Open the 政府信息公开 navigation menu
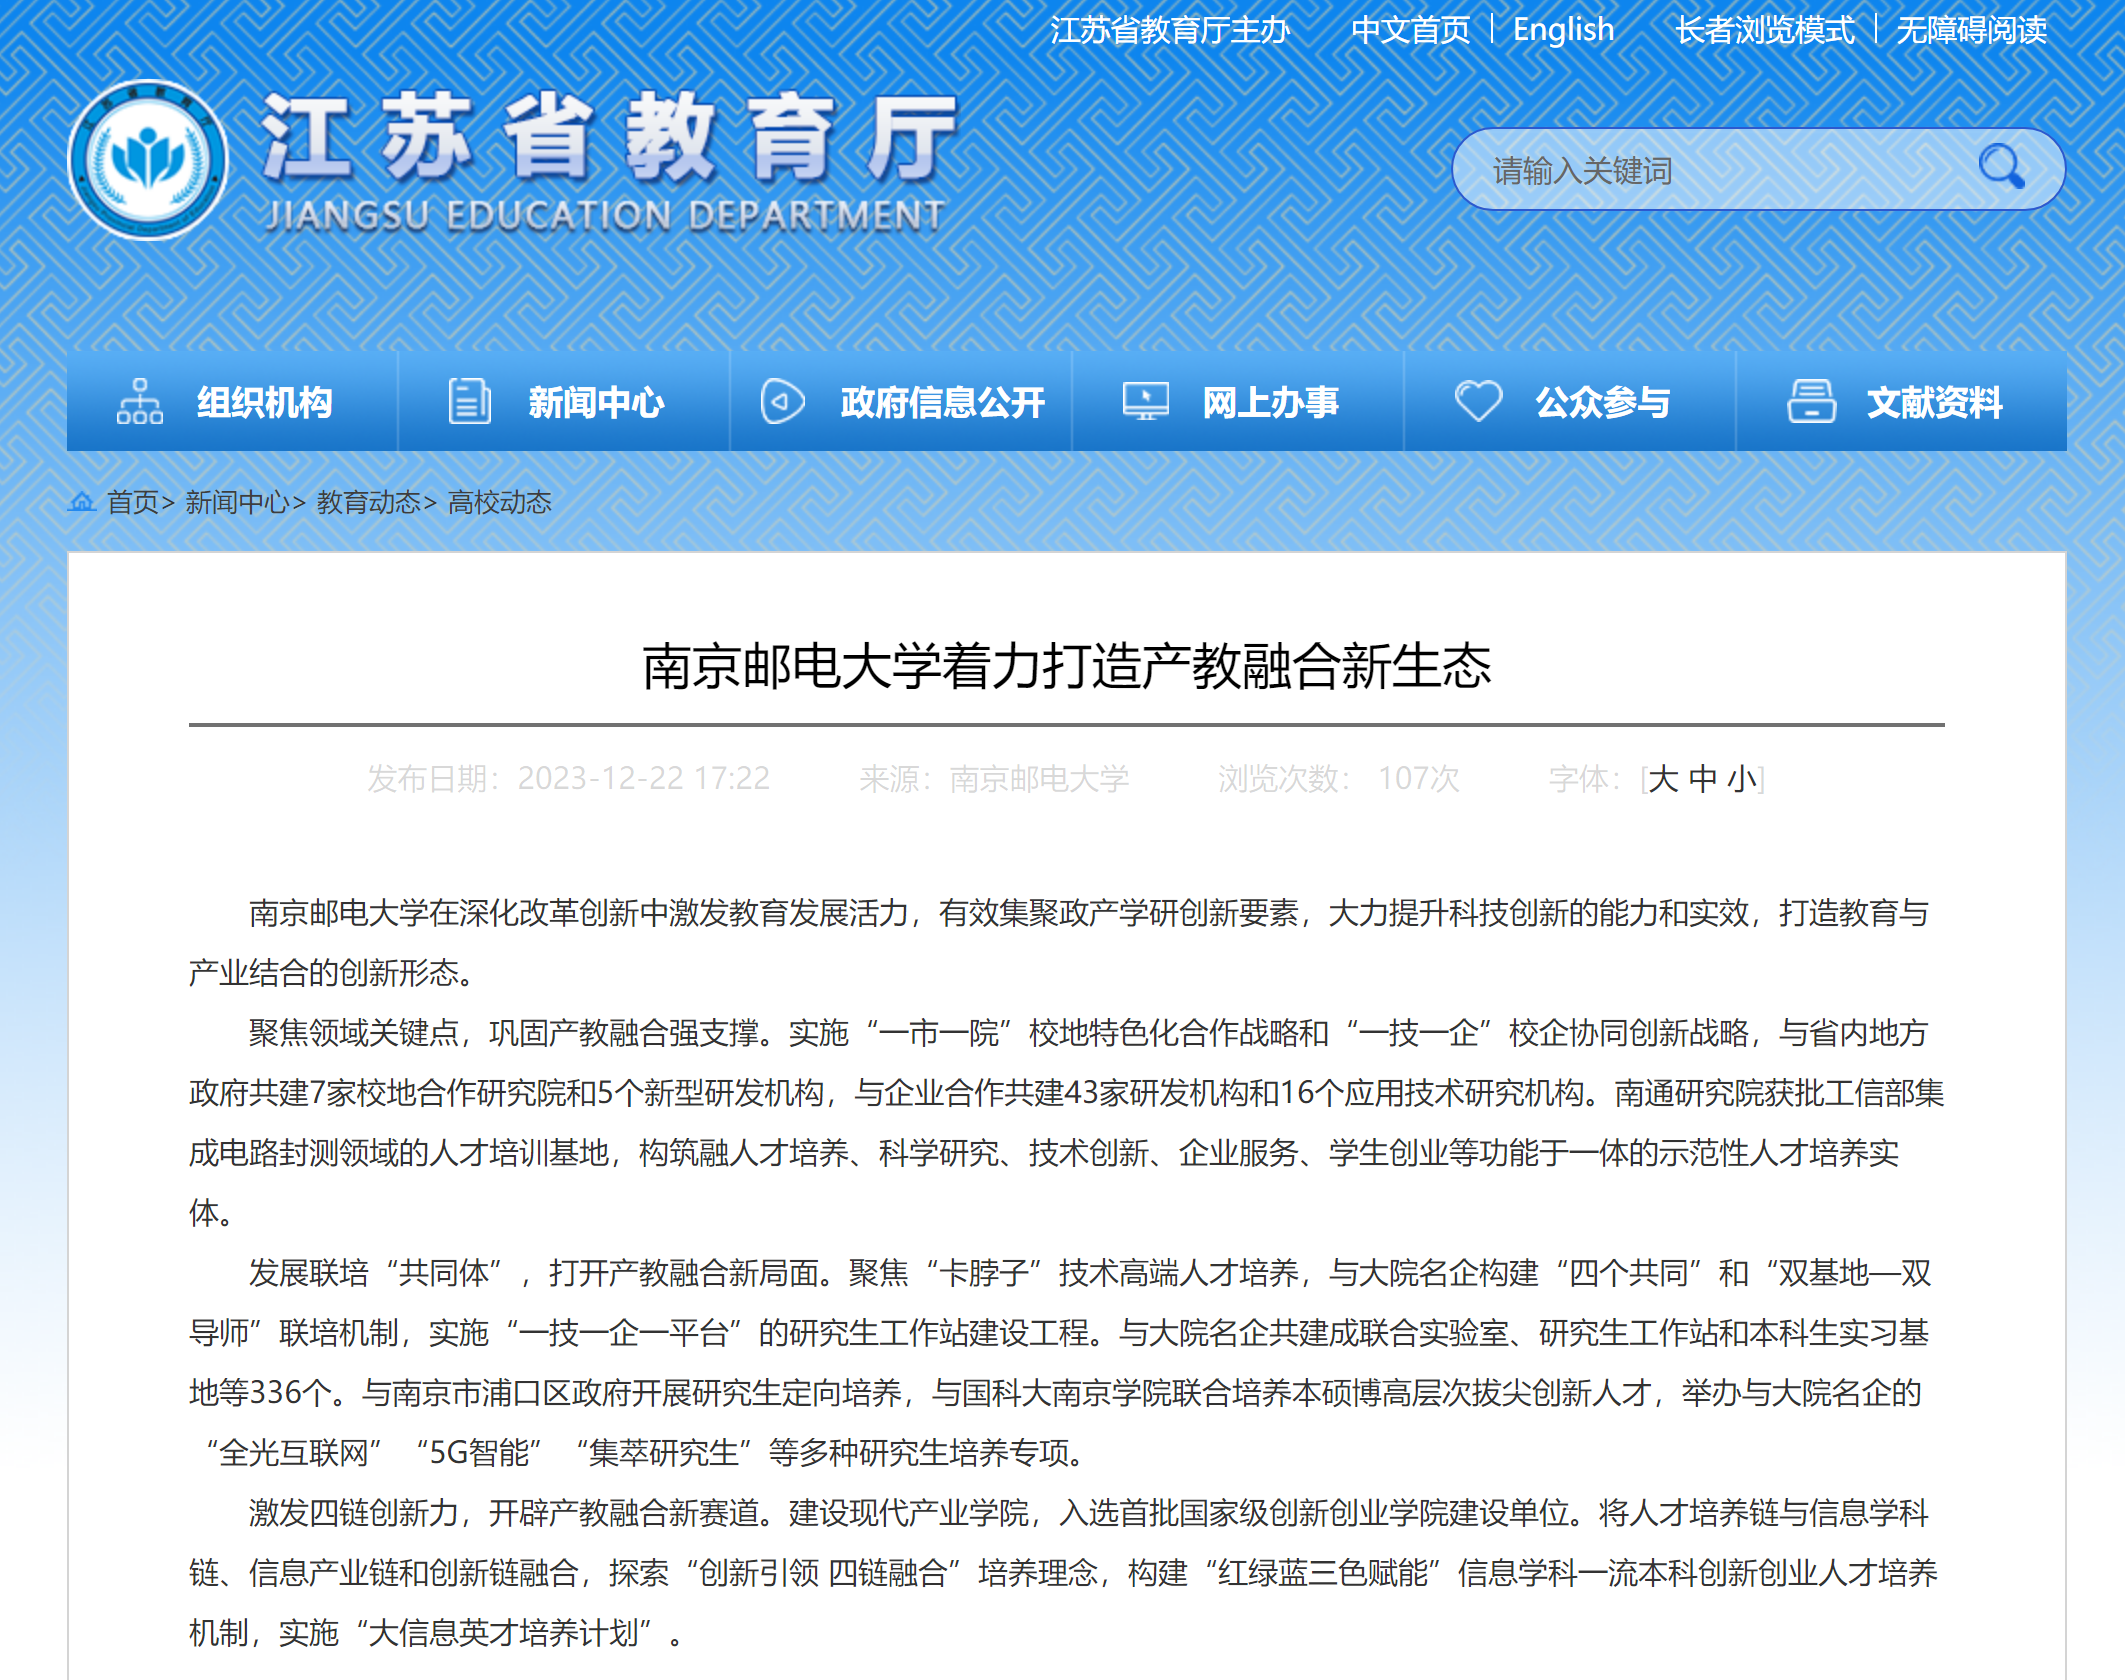The height and width of the screenshot is (1680, 2125). pos(942,402)
